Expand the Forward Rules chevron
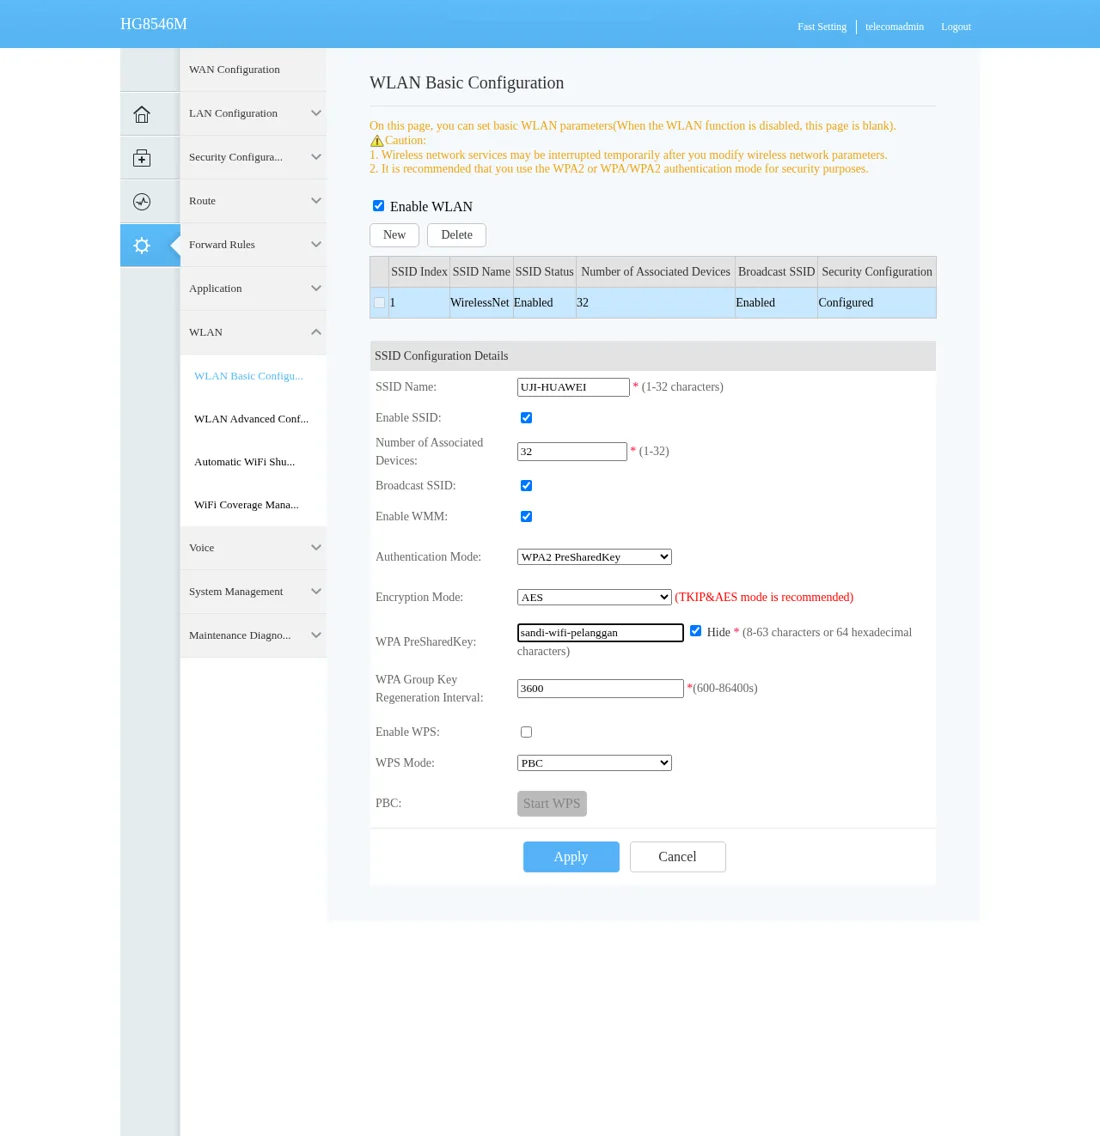1100x1136 pixels. (316, 244)
